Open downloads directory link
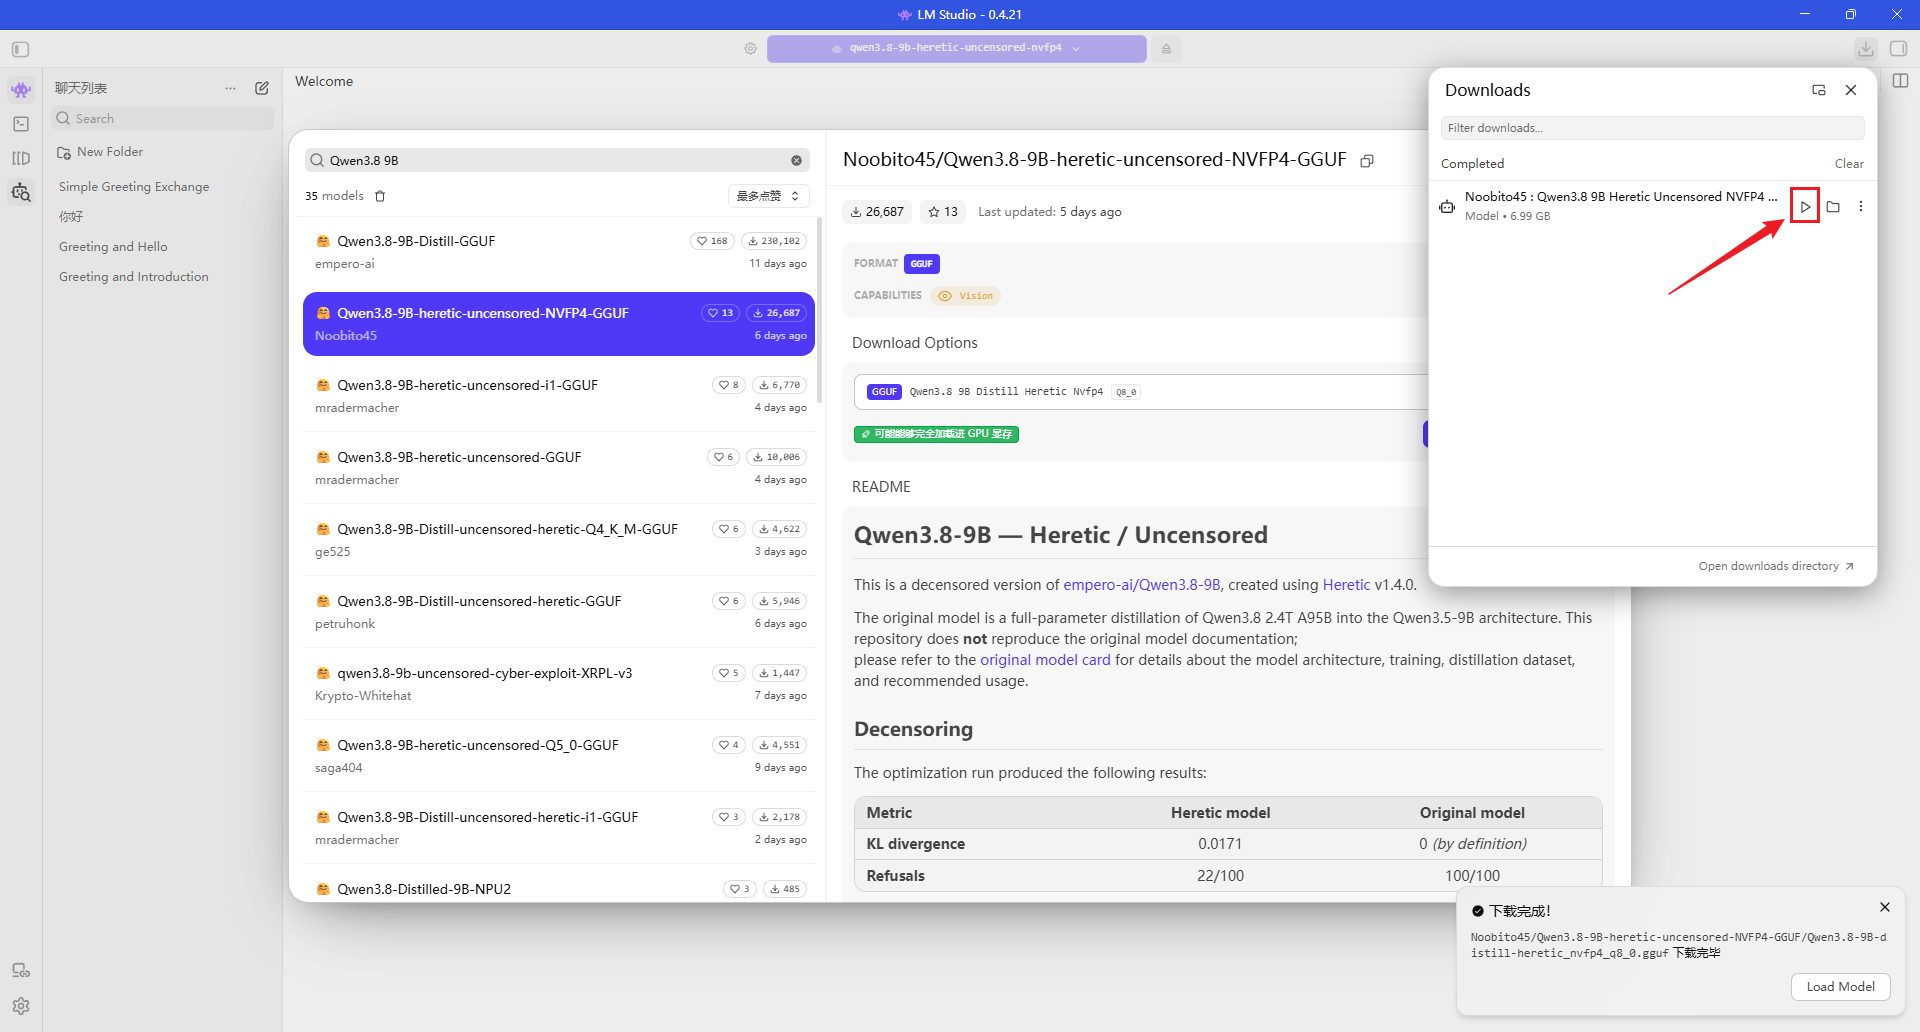This screenshot has width=1920, height=1032. coord(1776,566)
